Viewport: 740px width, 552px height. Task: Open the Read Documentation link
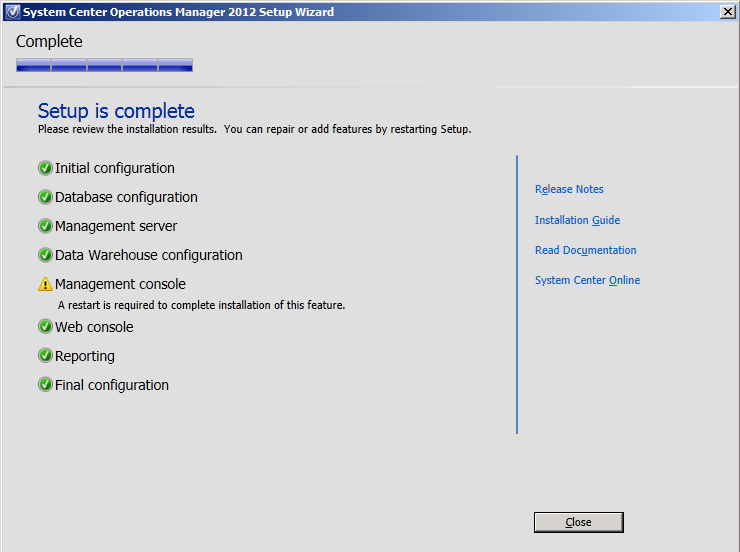click(585, 250)
